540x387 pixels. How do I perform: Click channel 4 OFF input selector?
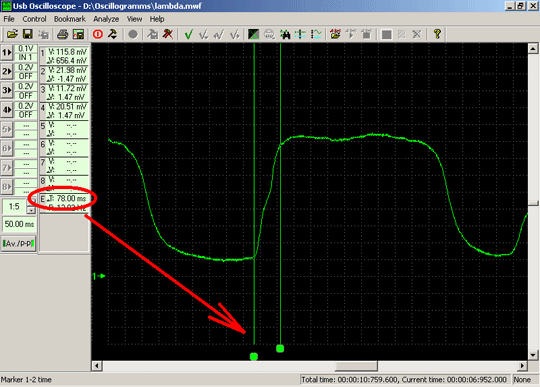coord(25,114)
